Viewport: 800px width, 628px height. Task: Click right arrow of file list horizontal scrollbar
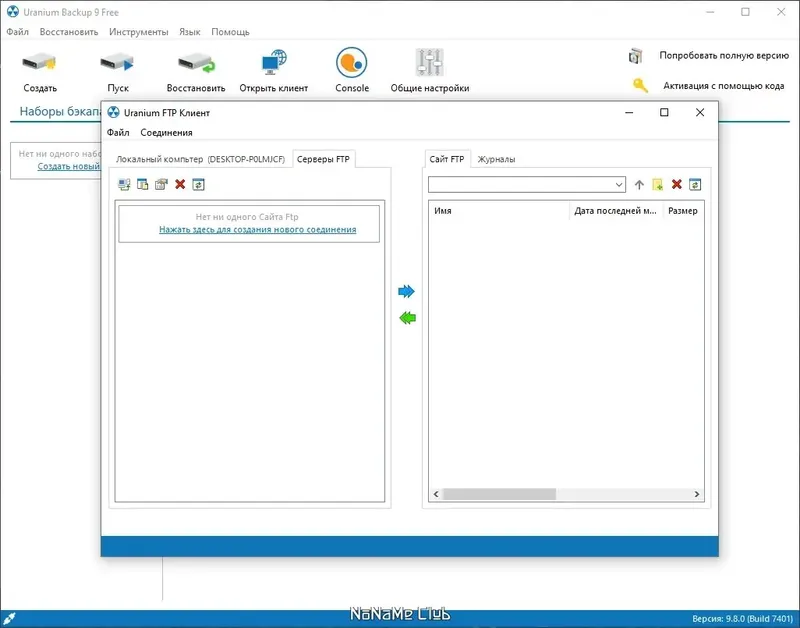coord(696,494)
